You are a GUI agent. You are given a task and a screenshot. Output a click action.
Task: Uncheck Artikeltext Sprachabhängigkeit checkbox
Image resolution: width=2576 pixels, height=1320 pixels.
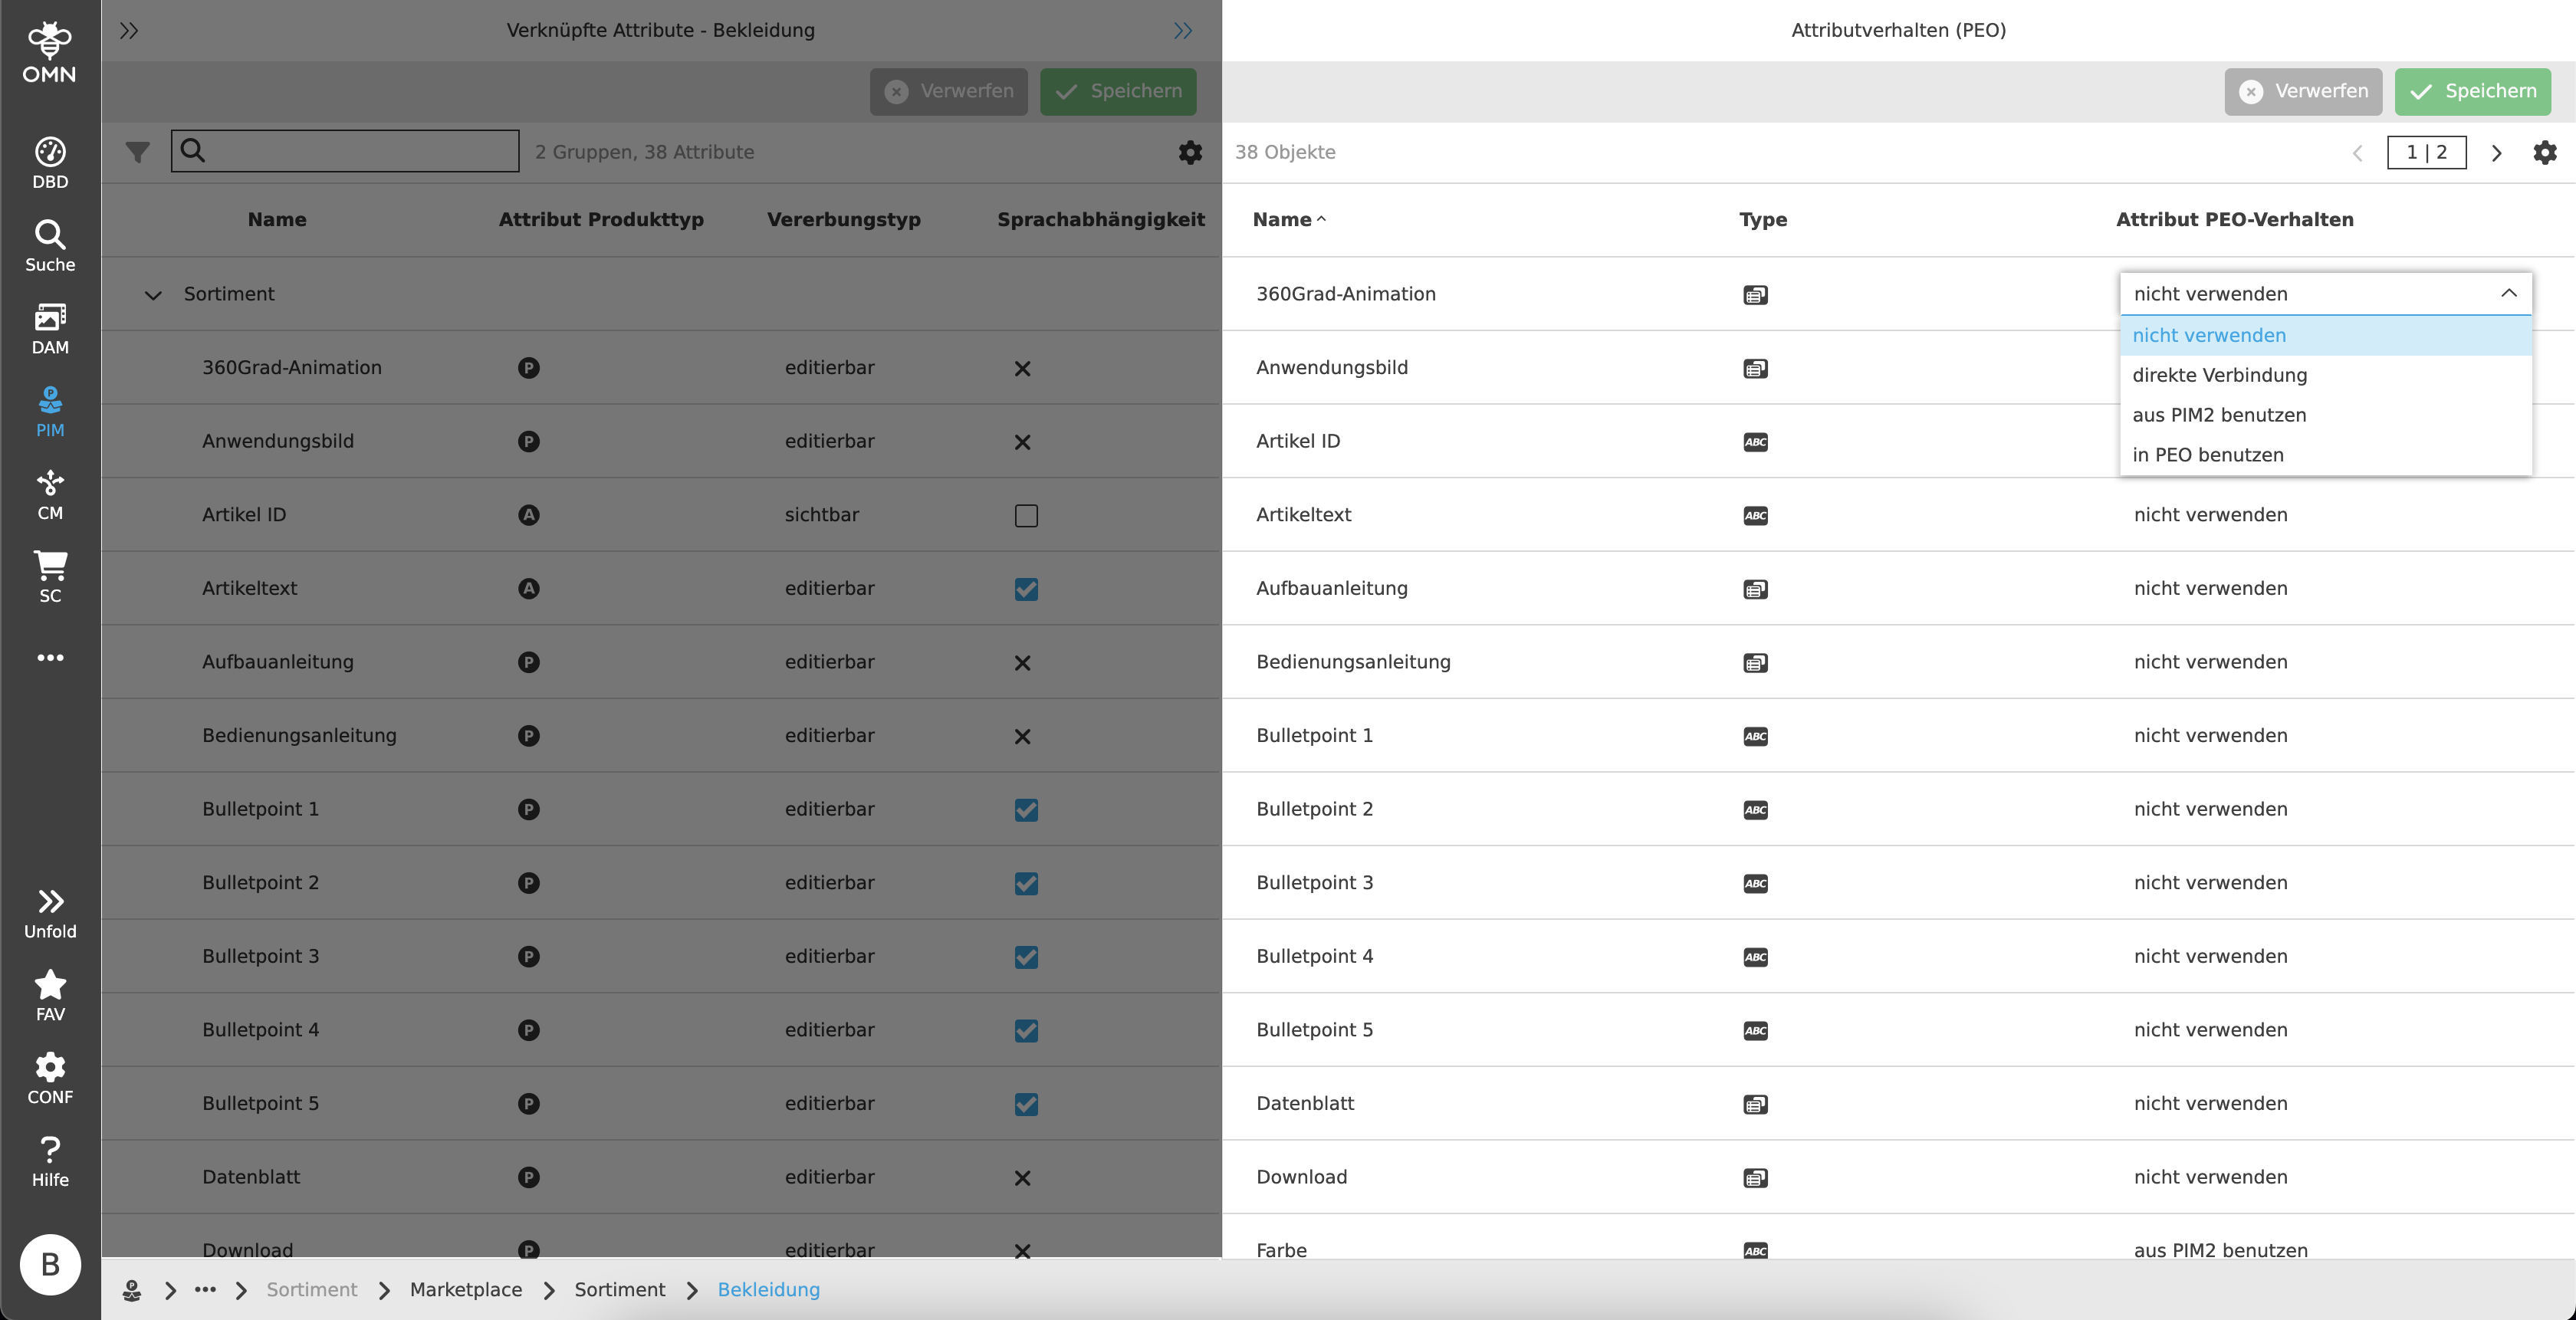[x=1026, y=589]
